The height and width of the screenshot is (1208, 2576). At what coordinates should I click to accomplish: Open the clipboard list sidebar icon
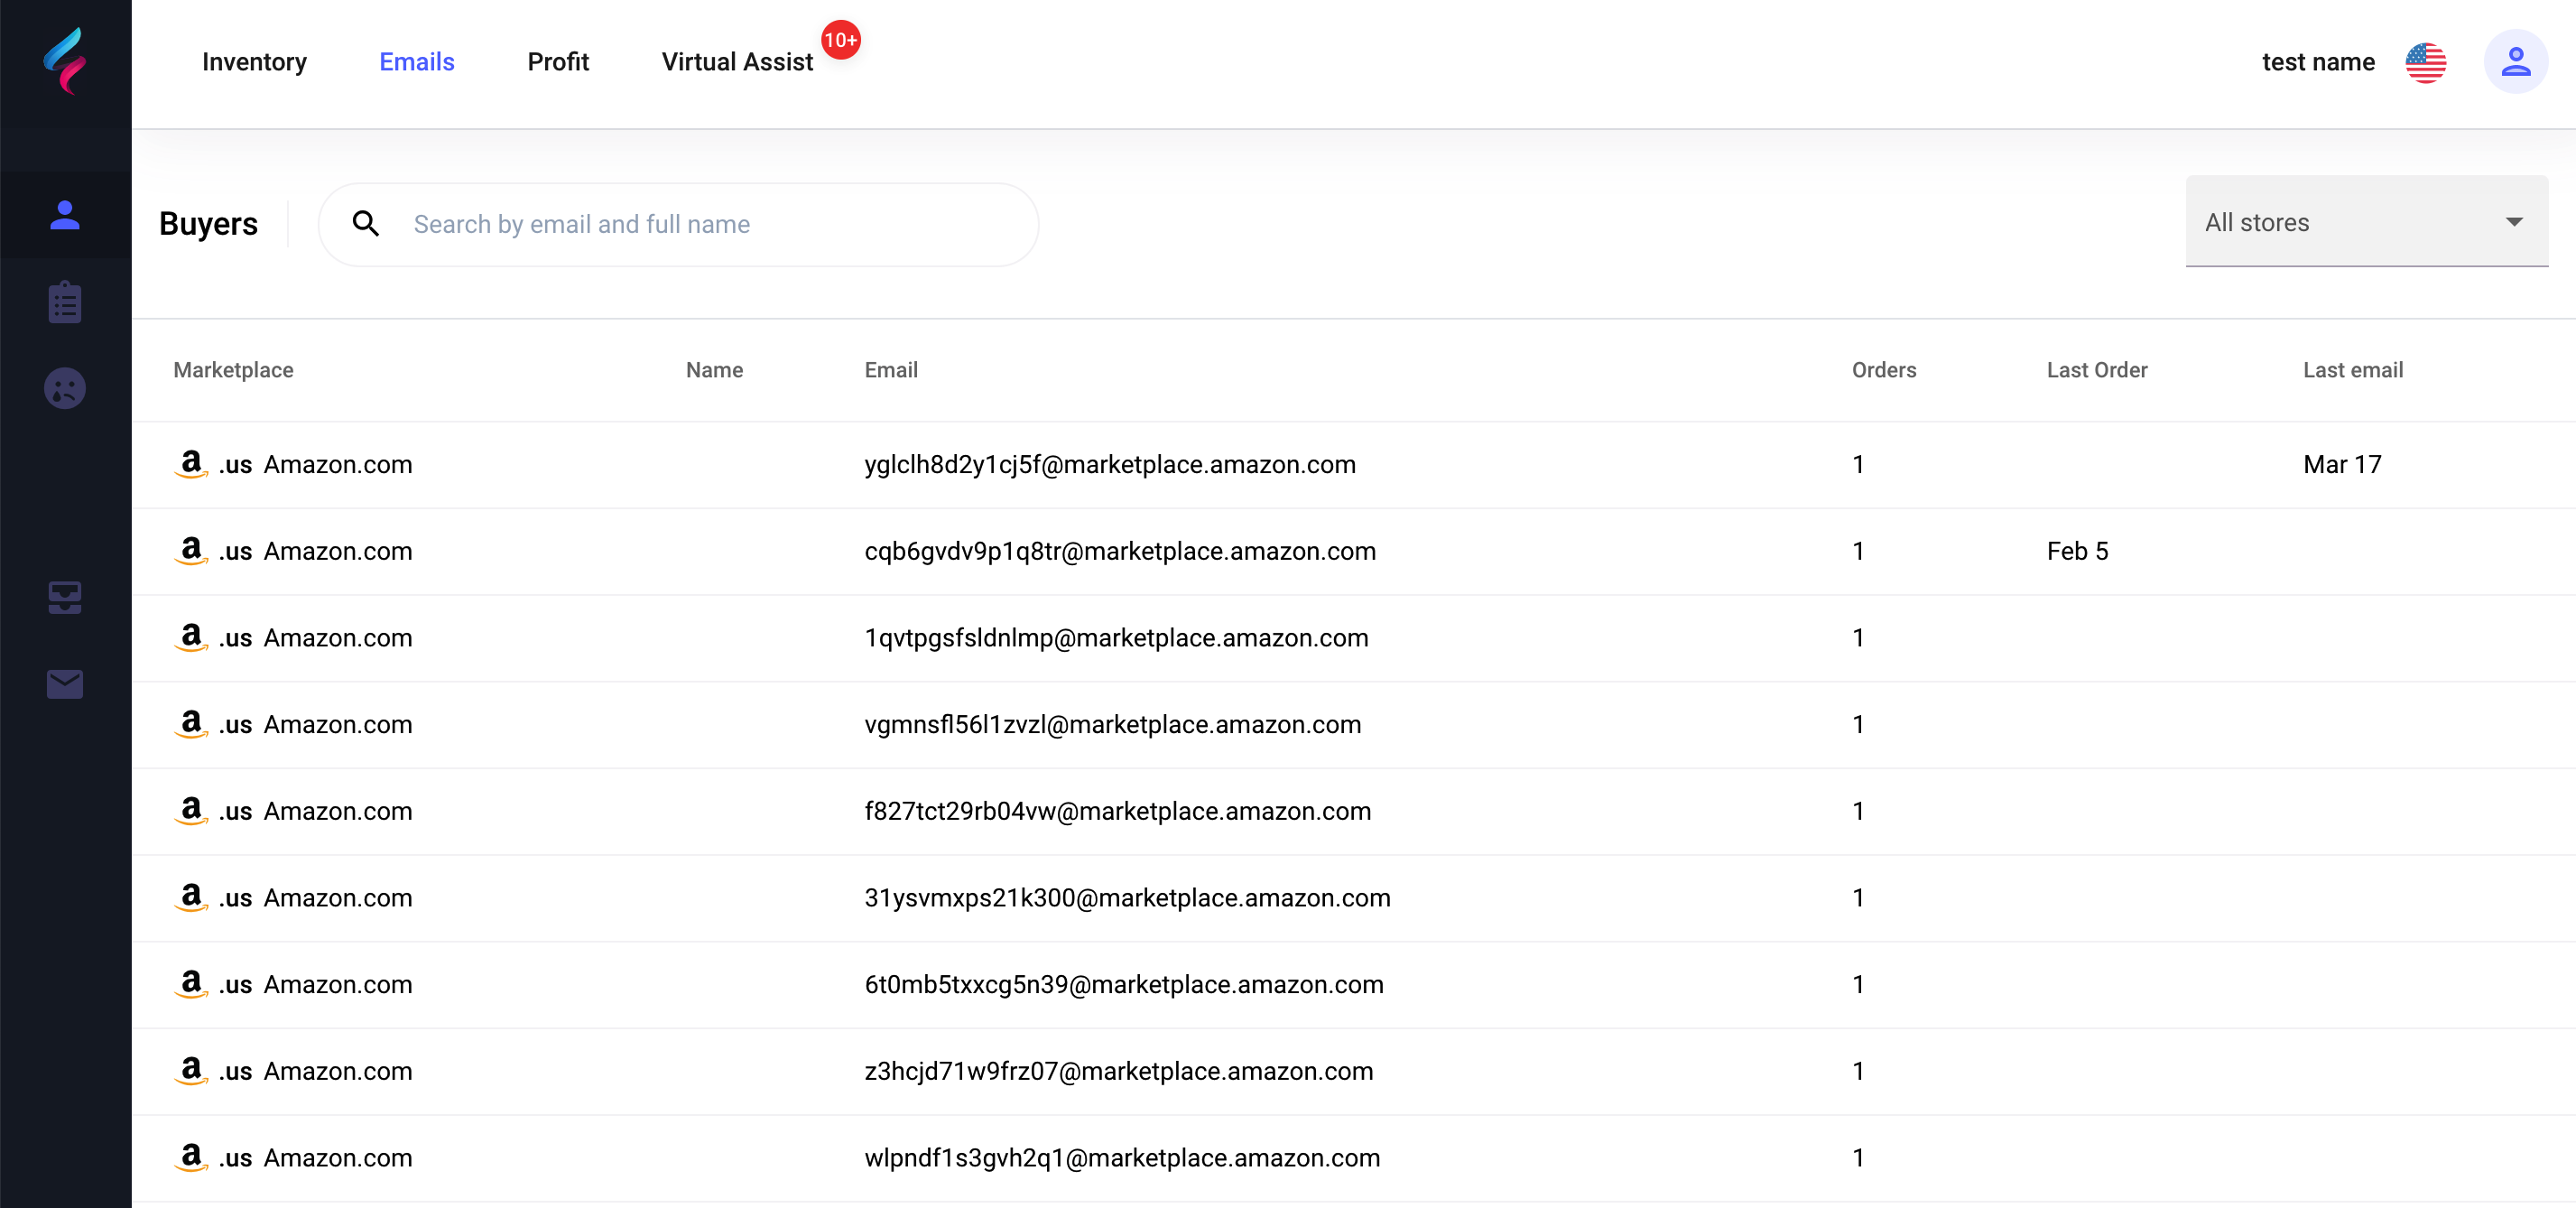(x=65, y=302)
